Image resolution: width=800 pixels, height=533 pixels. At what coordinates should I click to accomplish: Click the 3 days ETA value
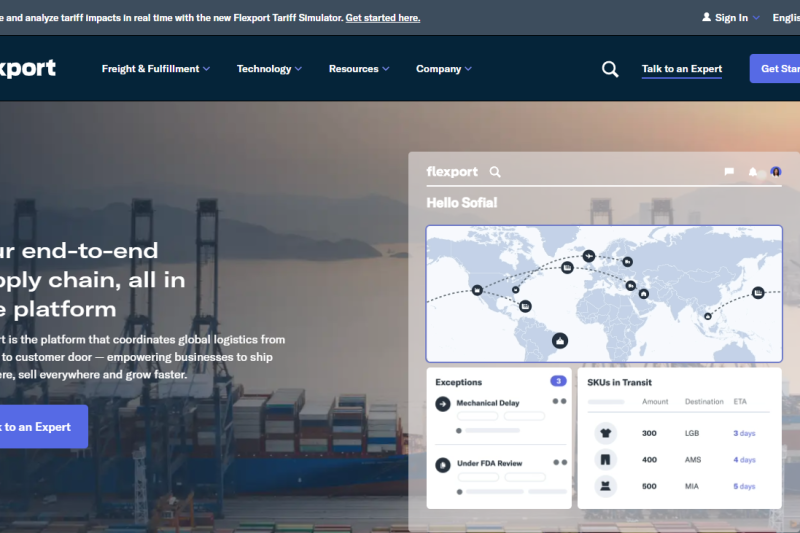pos(744,433)
